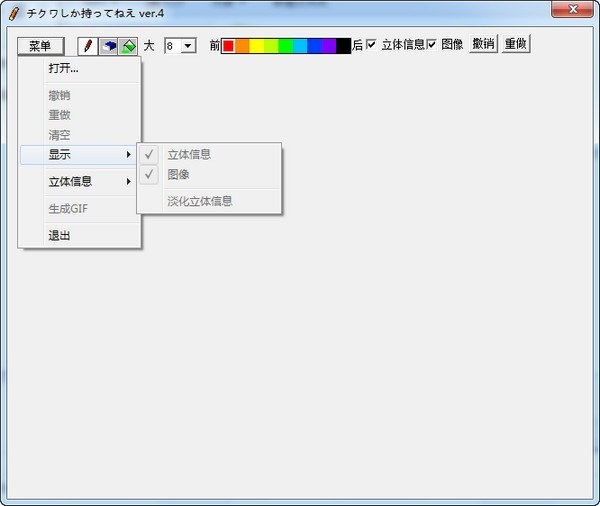Pick the purple depth swatch
600x506 pixels.
(x=329, y=46)
